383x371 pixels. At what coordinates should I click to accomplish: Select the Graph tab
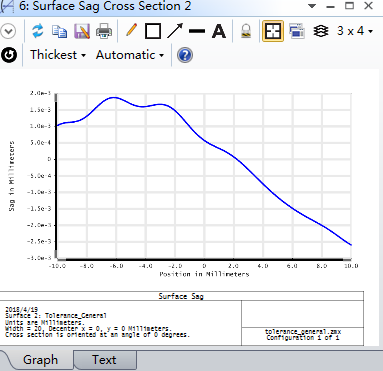[40, 360]
